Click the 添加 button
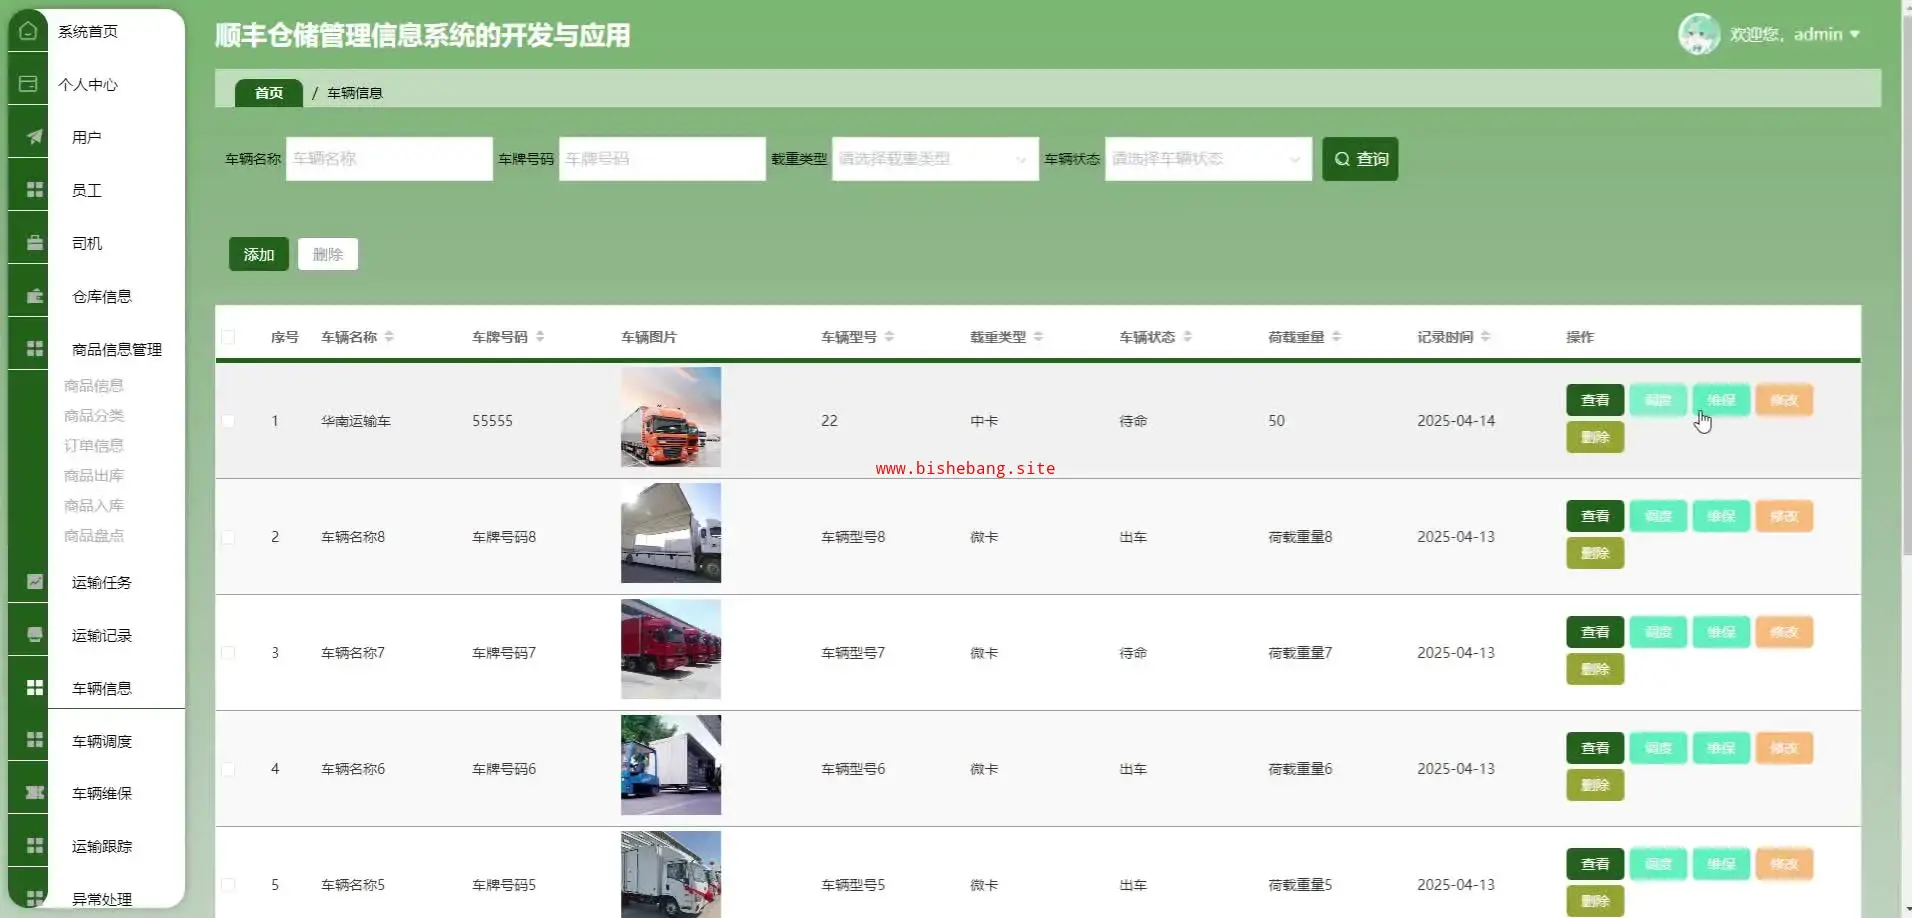 (x=258, y=254)
